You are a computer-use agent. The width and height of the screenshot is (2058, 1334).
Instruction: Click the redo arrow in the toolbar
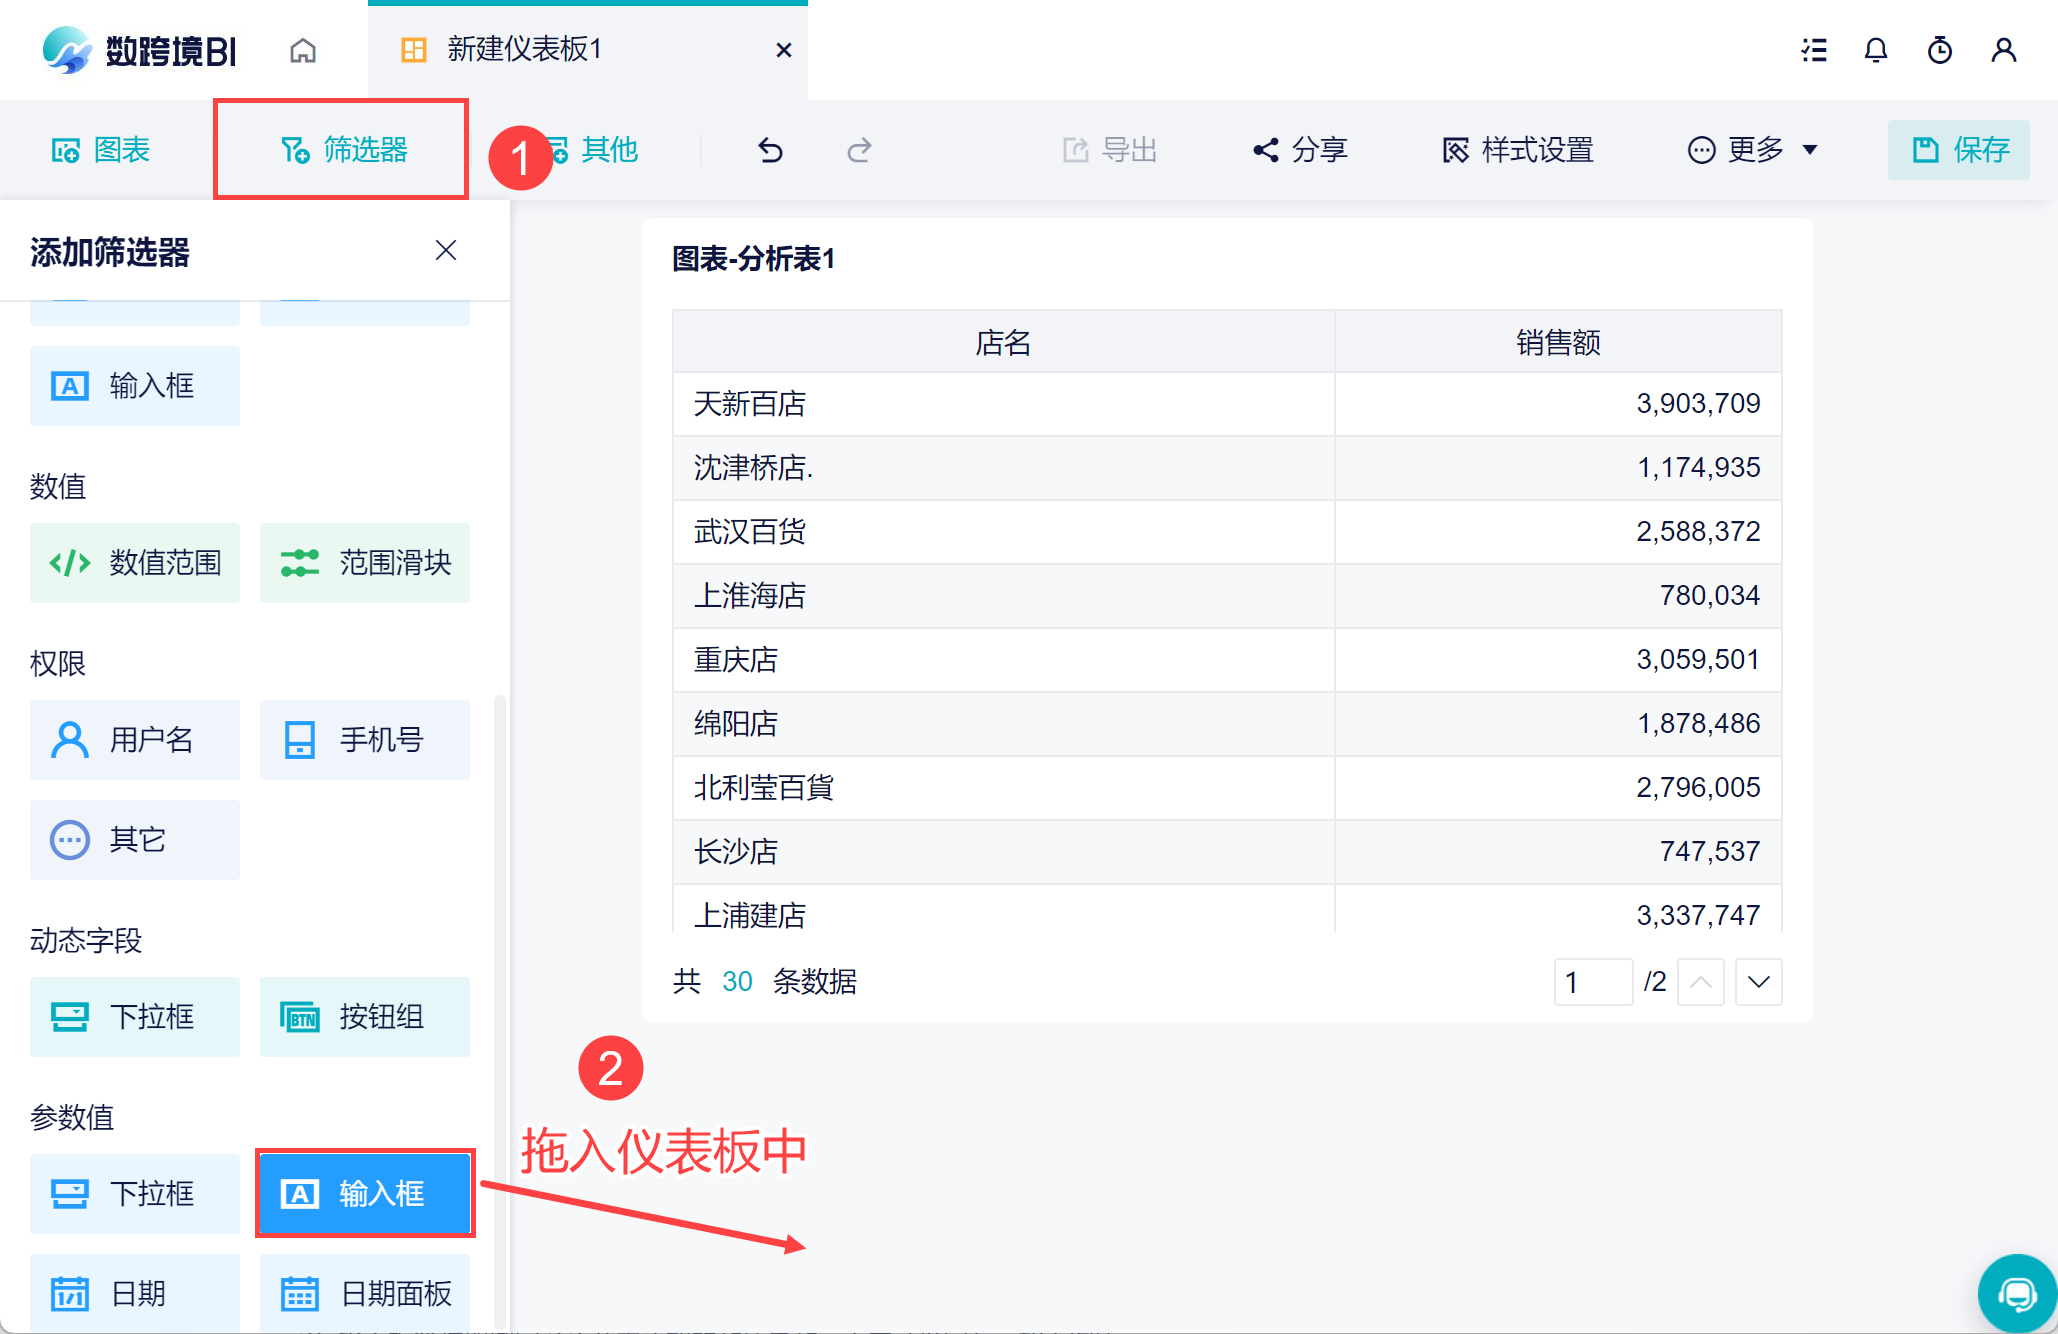(x=859, y=150)
